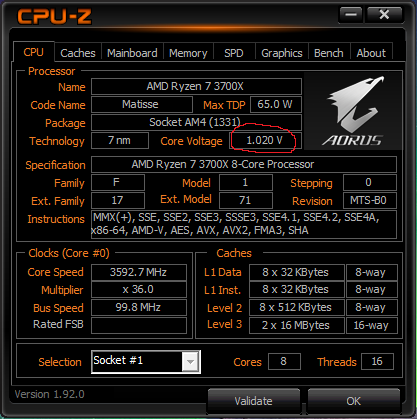Image resolution: width=417 pixels, height=420 pixels.
Task: Close the CPU-Z window
Action: point(384,15)
